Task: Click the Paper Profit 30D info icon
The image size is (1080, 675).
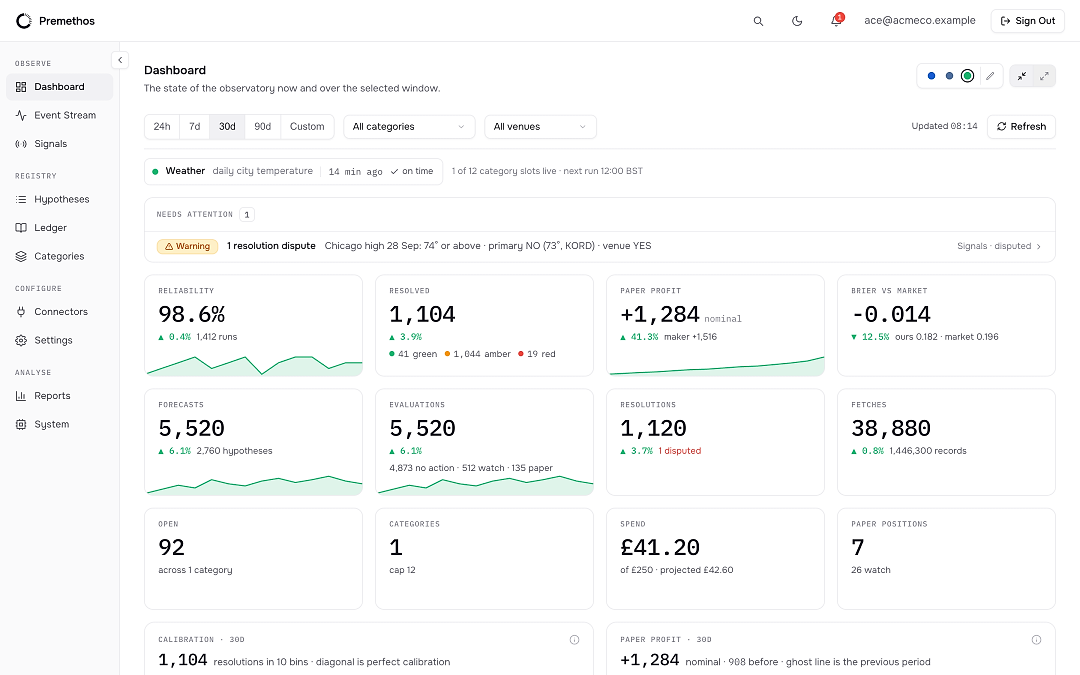Action: point(1036,640)
